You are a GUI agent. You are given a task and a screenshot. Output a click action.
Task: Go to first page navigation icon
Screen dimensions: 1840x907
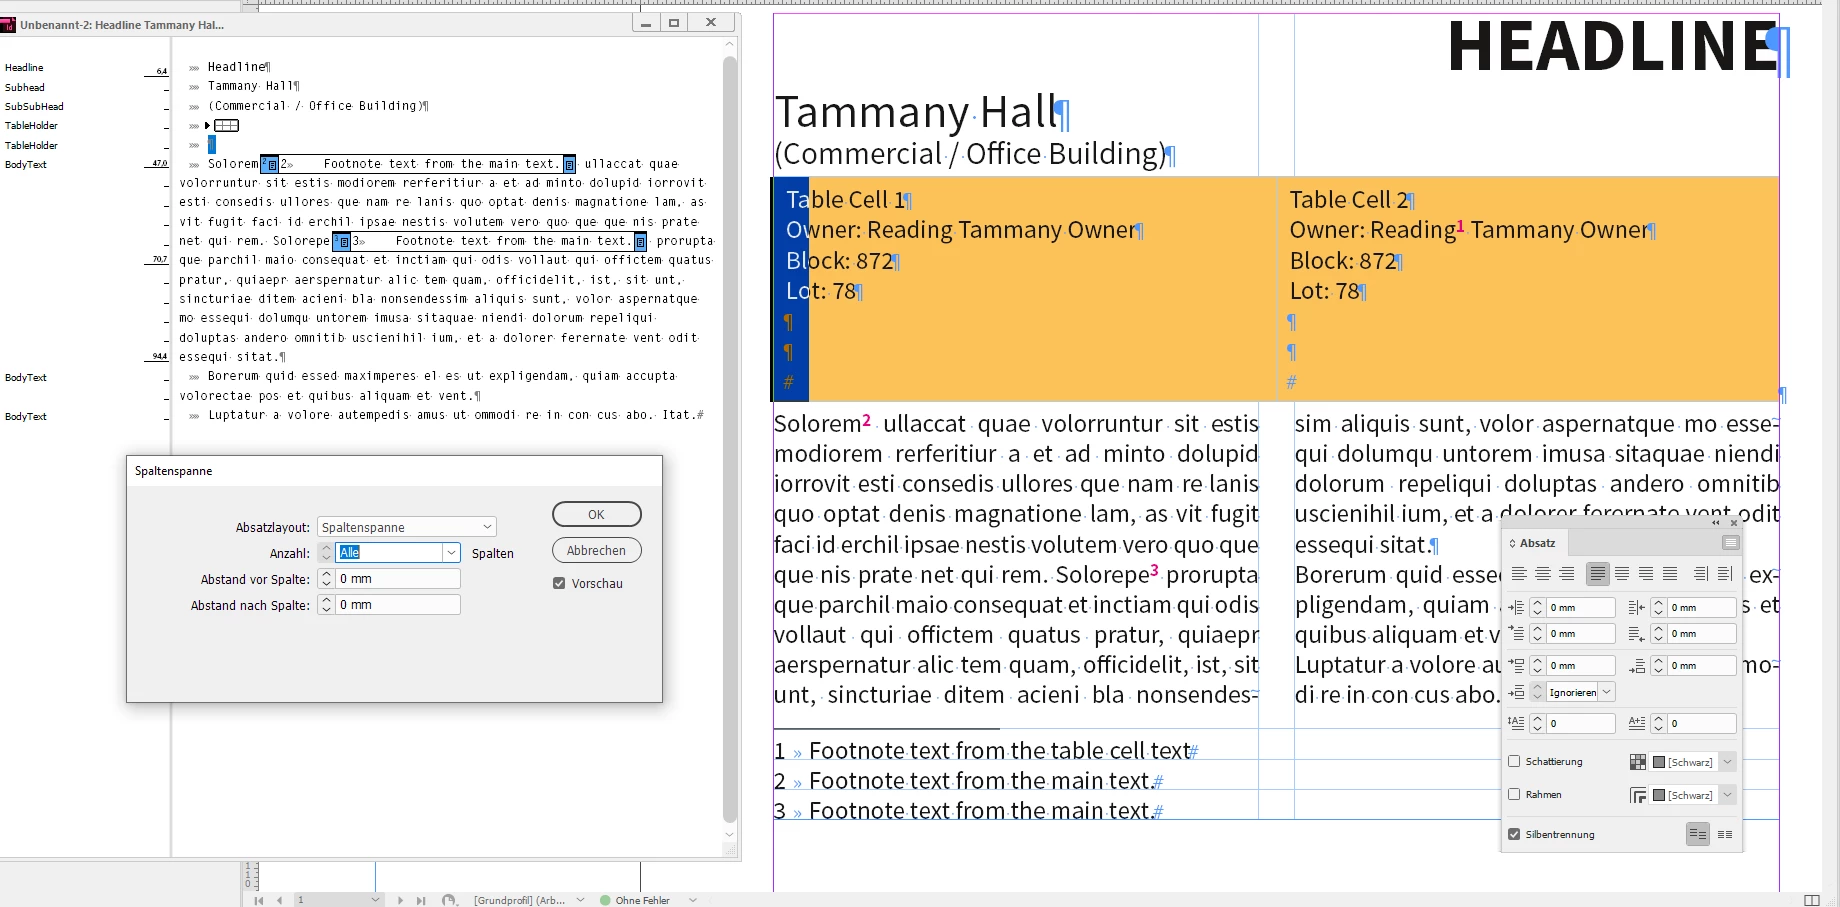[x=259, y=900]
